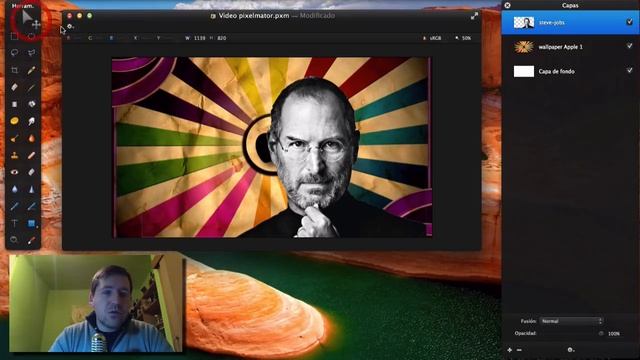Viewport: 640px width, 360px height.
Task: Click the 50% zoom level indicator
Action: (x=467, y=38)
